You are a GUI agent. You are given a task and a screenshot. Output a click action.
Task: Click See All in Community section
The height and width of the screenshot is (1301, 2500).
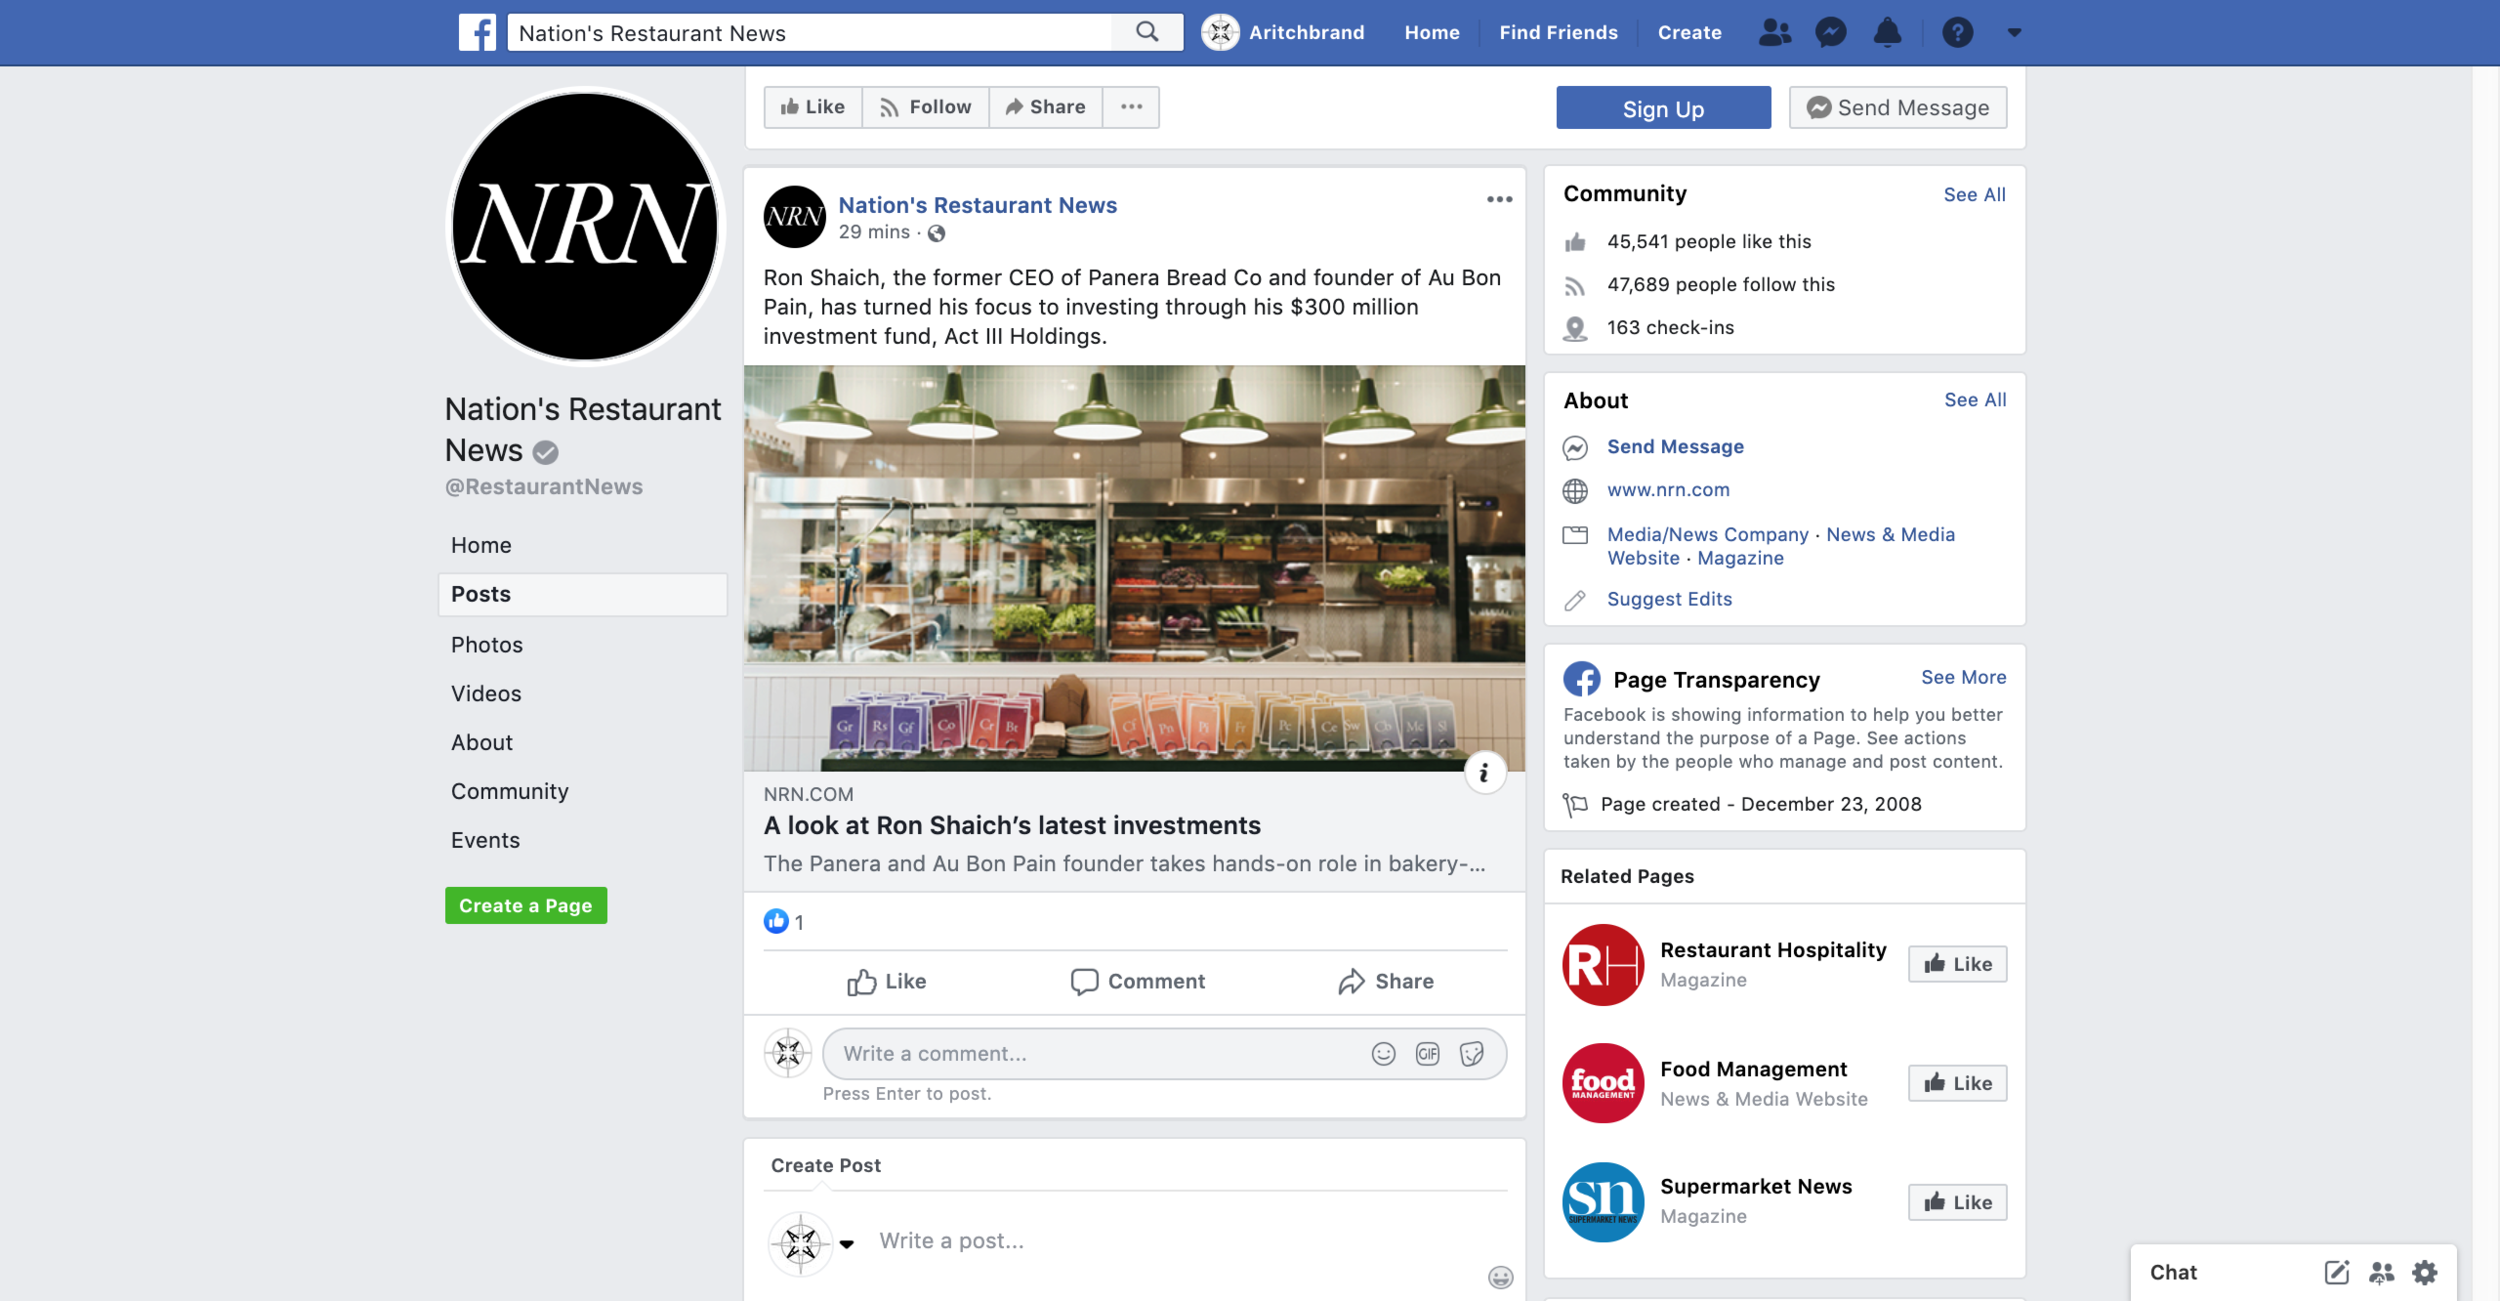(1974, 194)
